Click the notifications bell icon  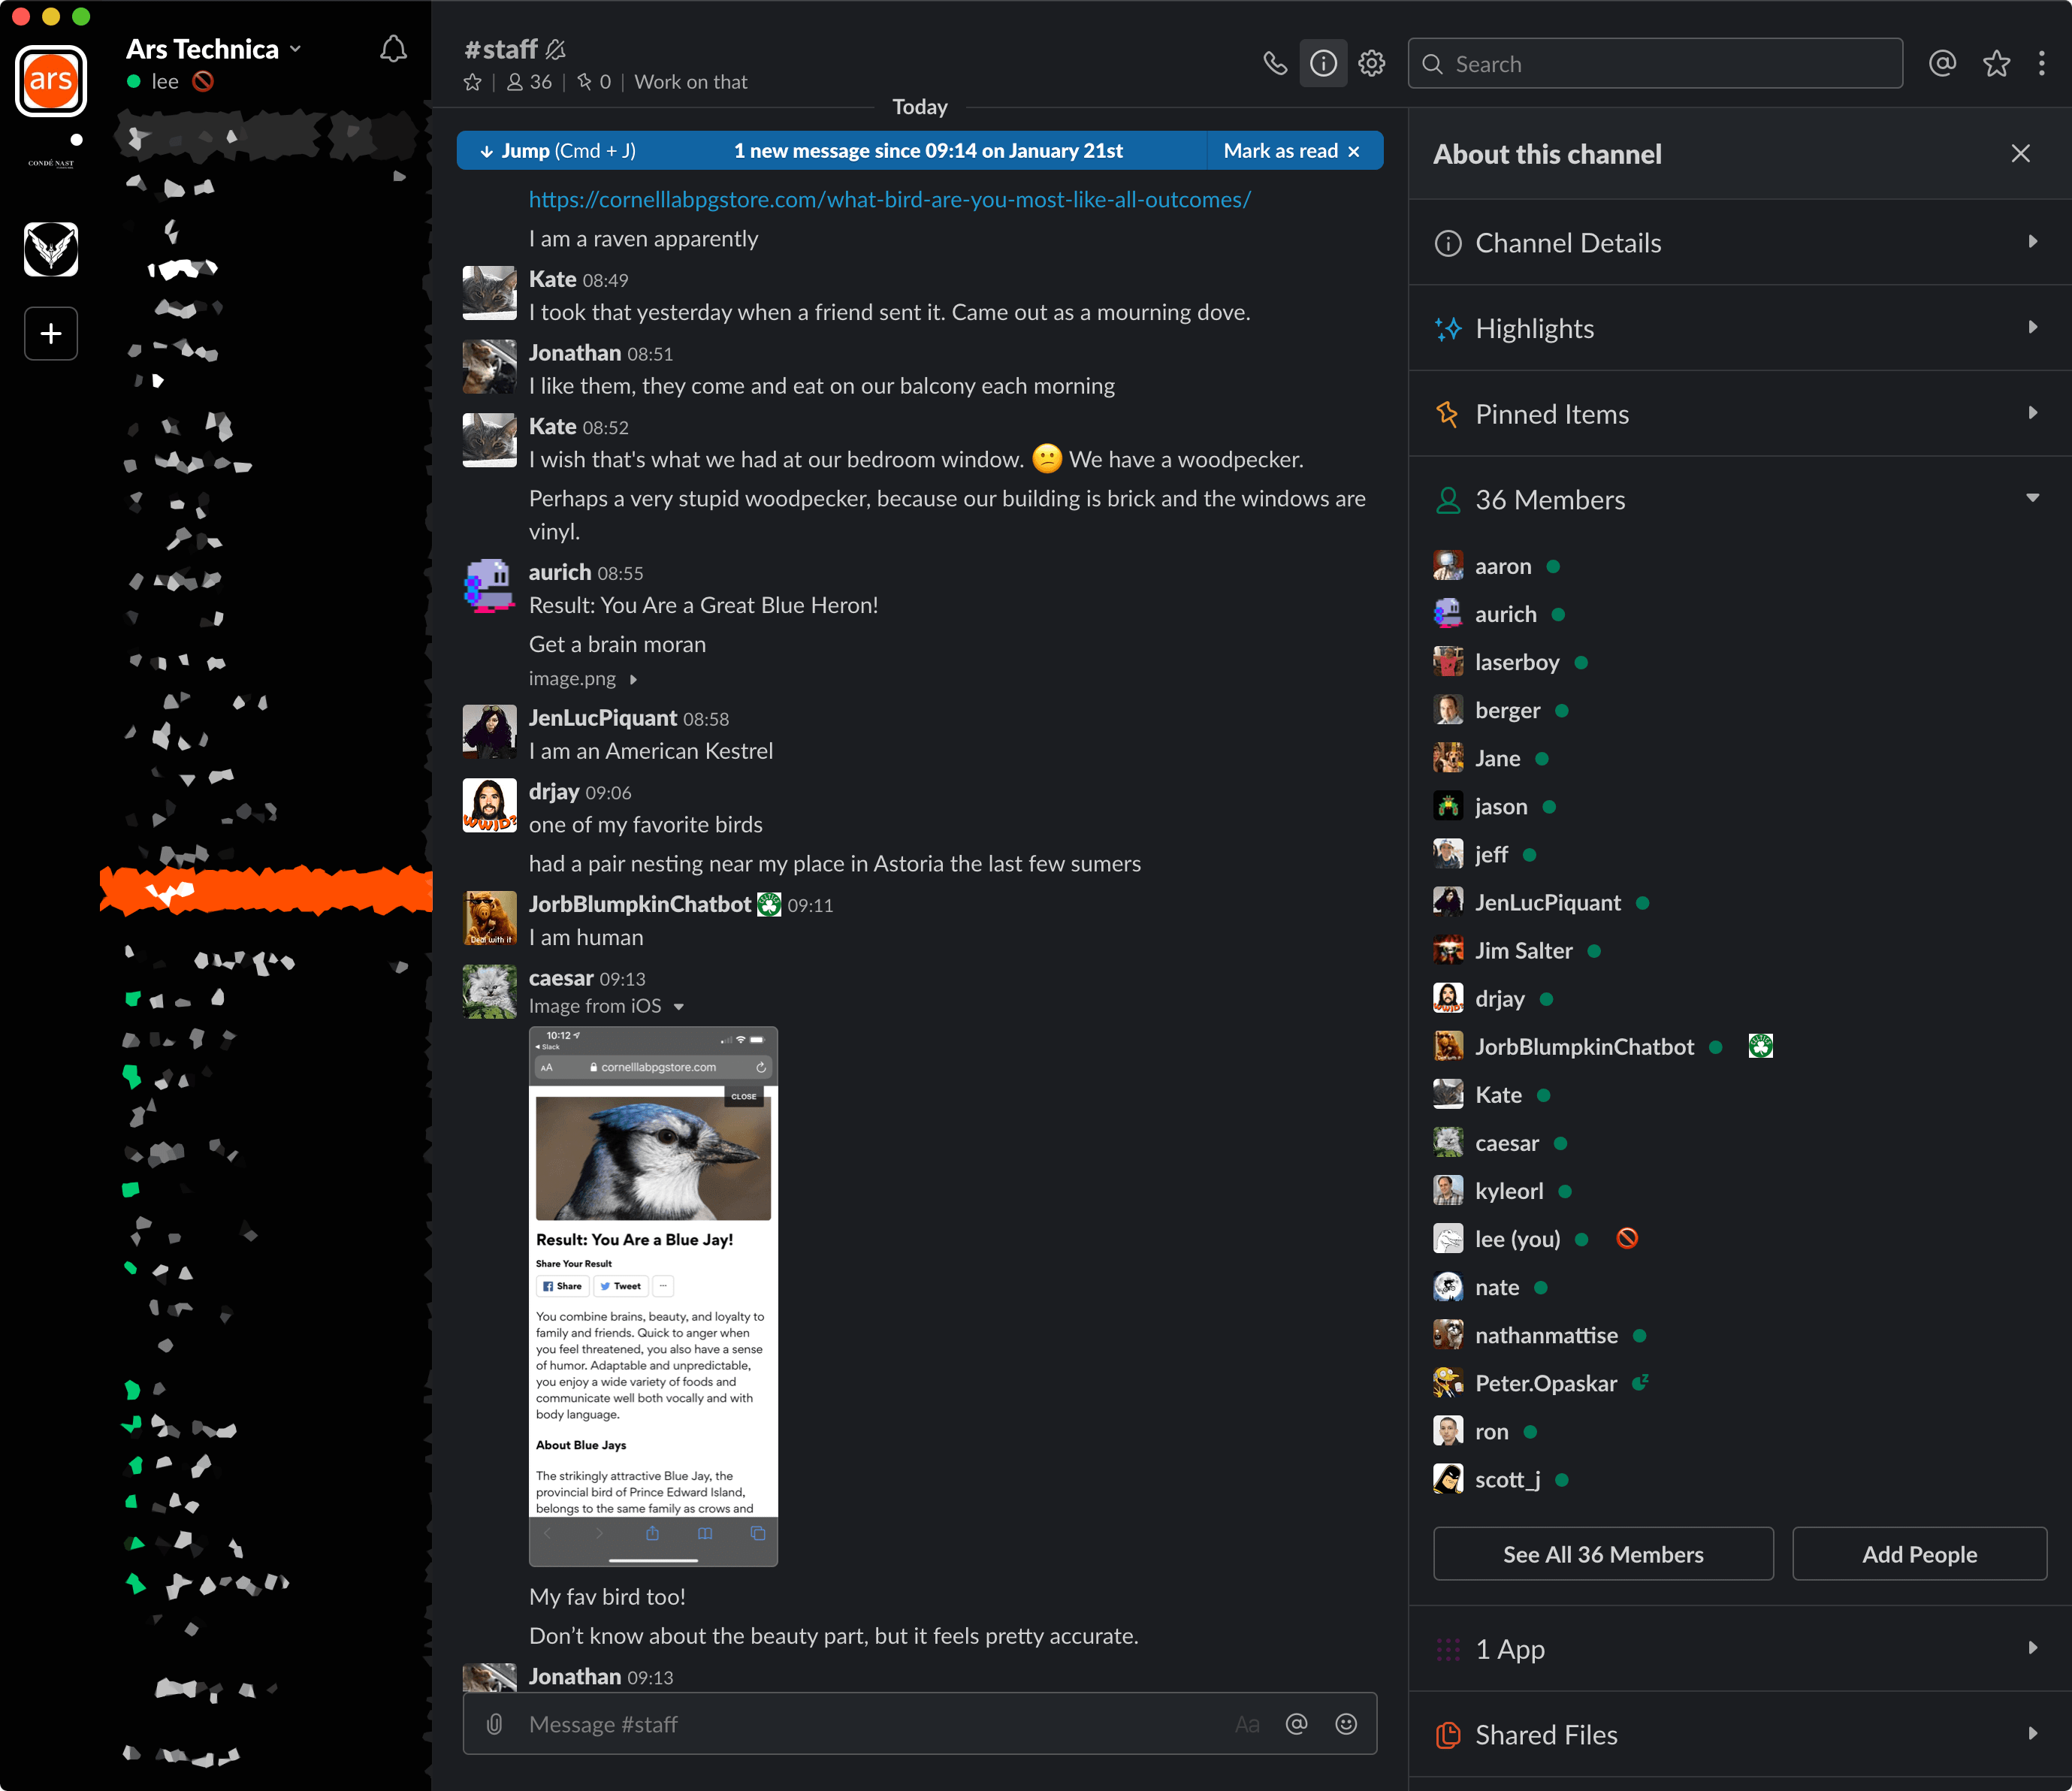(x=393, y=50)
